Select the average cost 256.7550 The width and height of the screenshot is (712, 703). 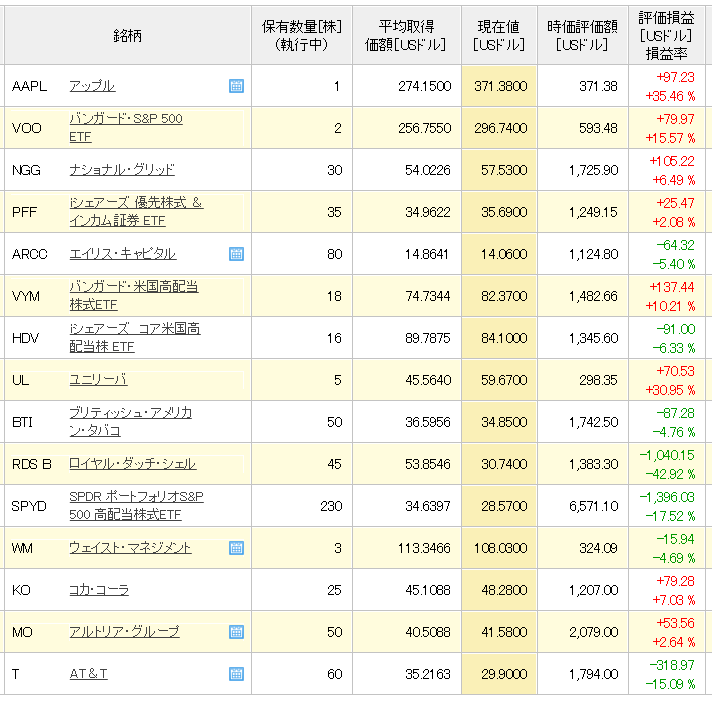(x=424, y=128)
